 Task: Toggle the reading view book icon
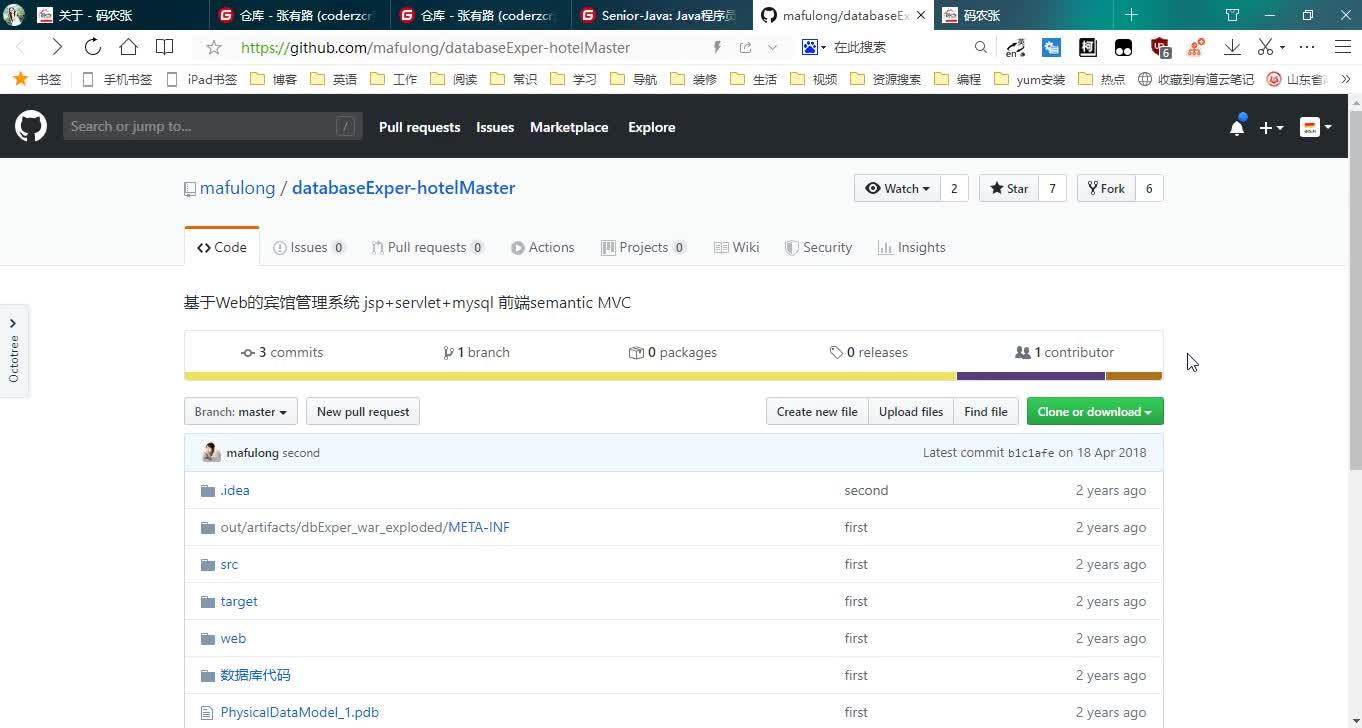(x=164, y=47)
